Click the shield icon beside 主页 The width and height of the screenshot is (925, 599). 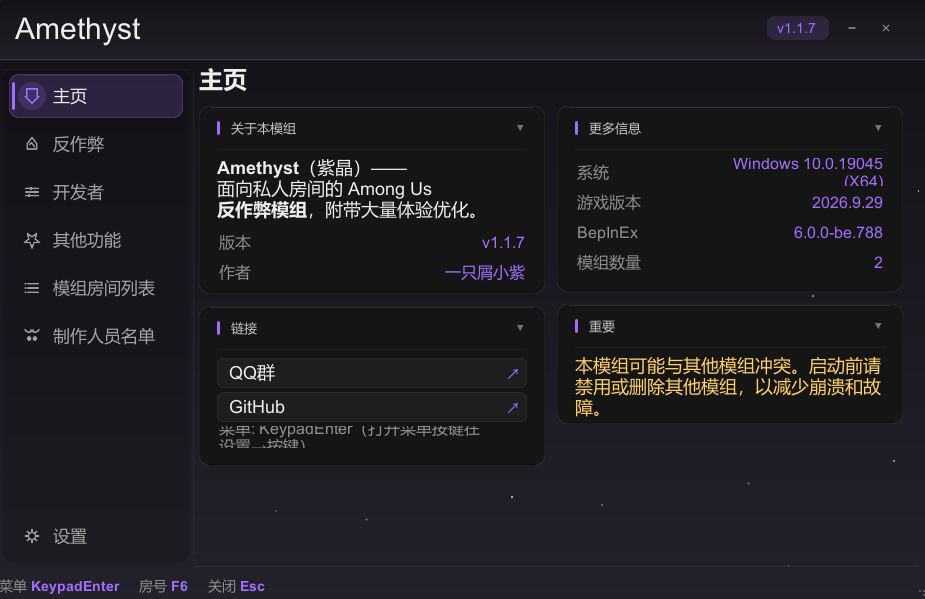[32, 96]
